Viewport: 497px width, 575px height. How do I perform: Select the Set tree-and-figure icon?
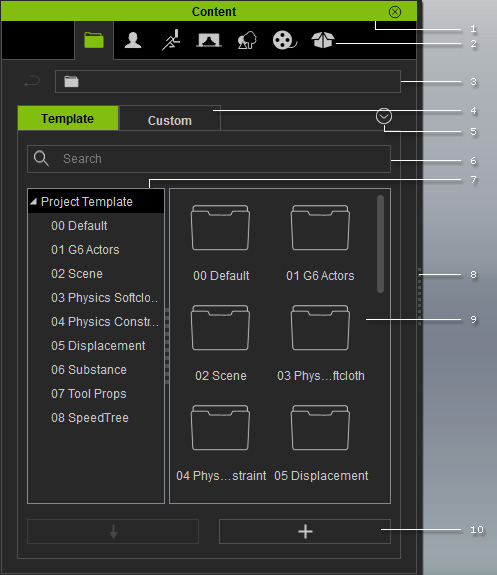[x=247, y=40]
